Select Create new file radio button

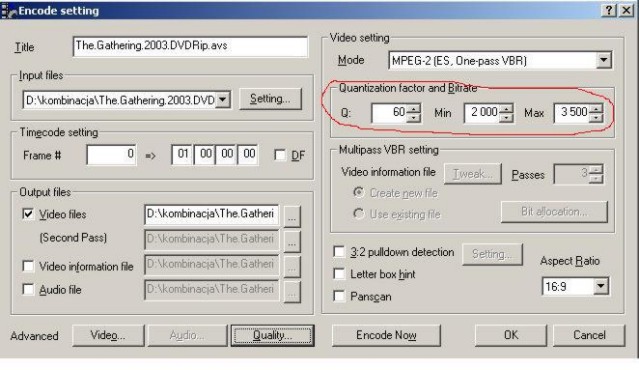point(359,192)
